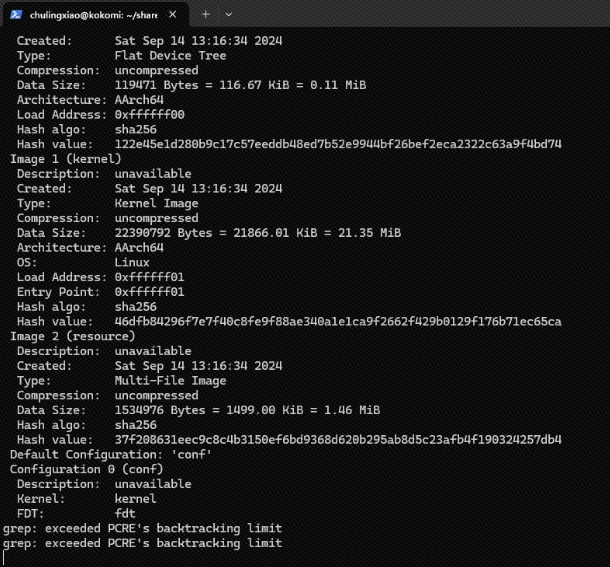Click the kernel hash value starting 46dfb84296f7

point(338,321)
